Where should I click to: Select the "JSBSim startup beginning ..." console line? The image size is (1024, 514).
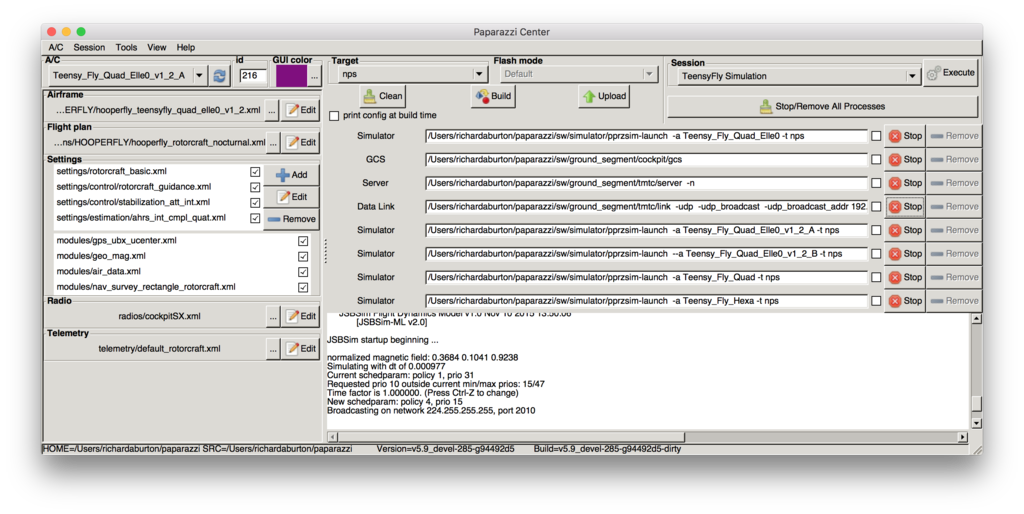pos(382,340)
